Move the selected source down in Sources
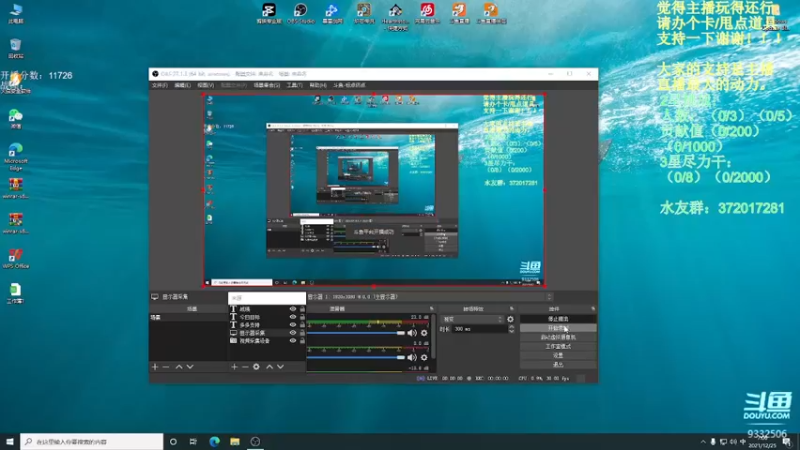This screenshot has height=450, width=800. 280,367
